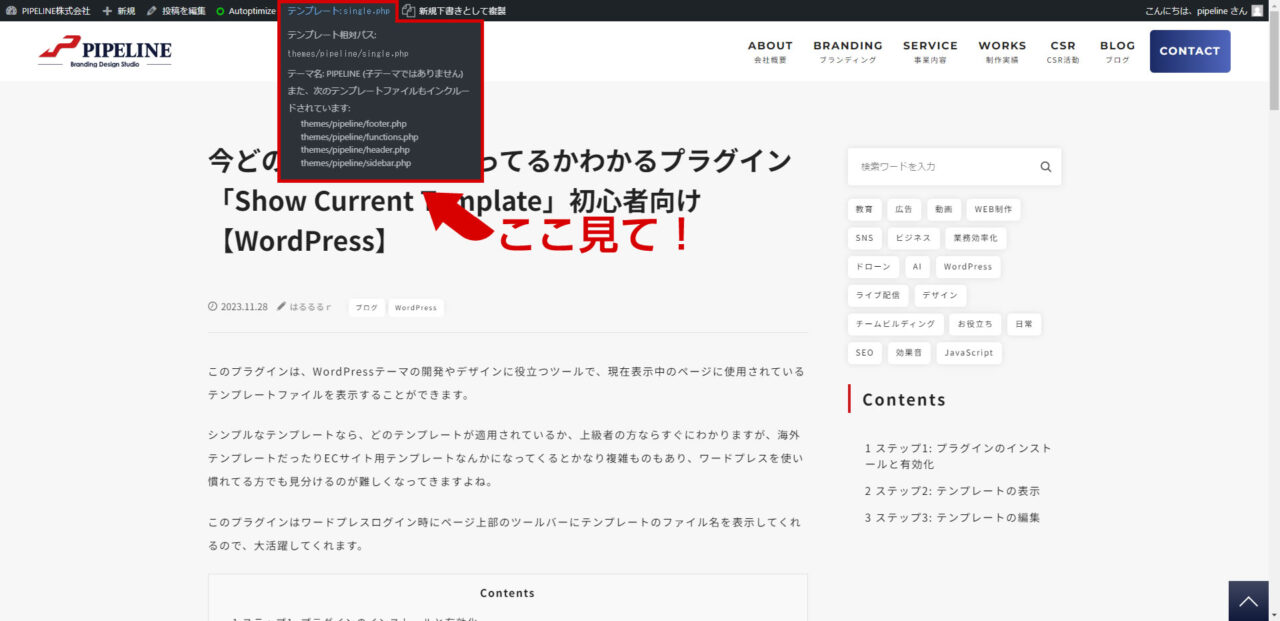Click the clock icon beside the date

pyautogui.click(x=213, y=307)
